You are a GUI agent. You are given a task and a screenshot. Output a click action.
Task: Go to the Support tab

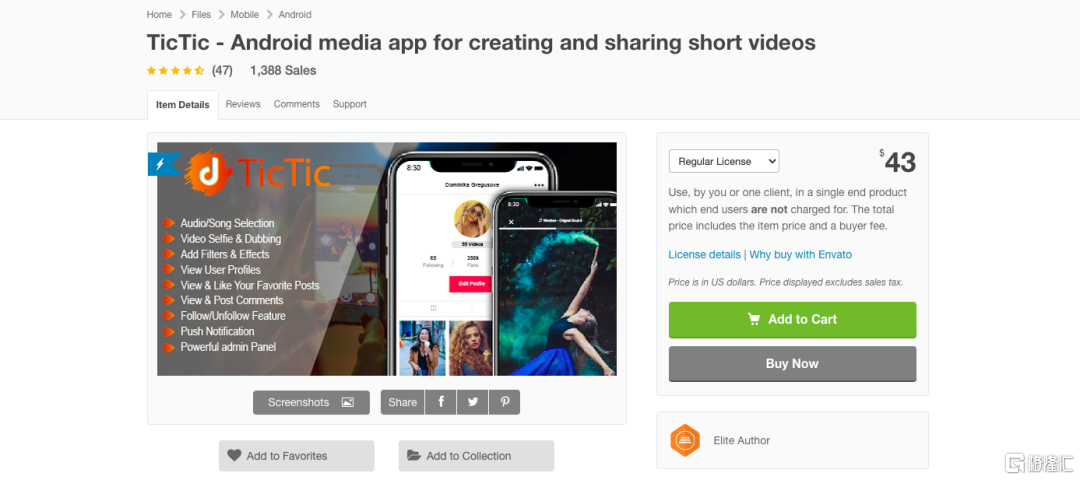coord(350,104)
